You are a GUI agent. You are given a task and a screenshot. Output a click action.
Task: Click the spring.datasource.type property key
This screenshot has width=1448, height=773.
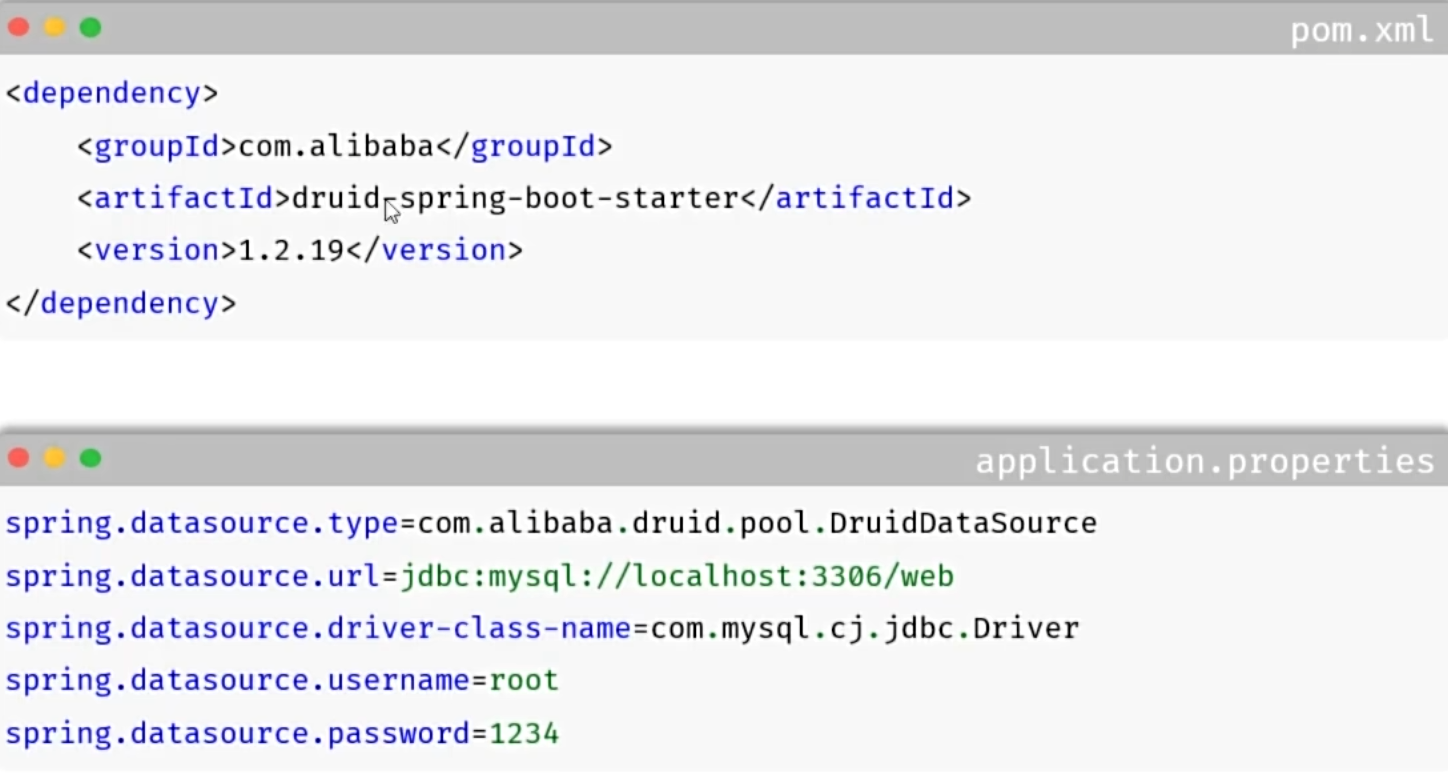pos(202,524)
